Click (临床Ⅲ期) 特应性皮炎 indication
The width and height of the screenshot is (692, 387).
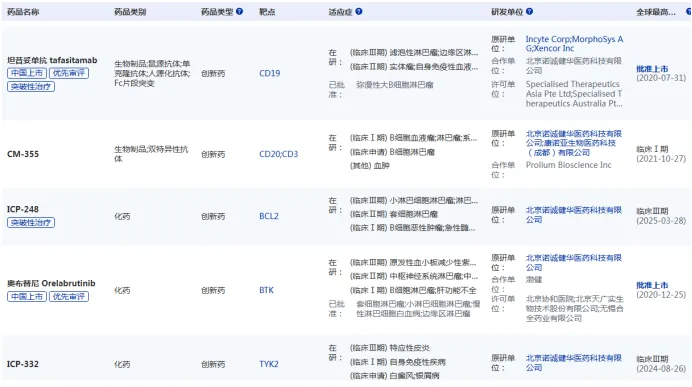pos(390,348)
